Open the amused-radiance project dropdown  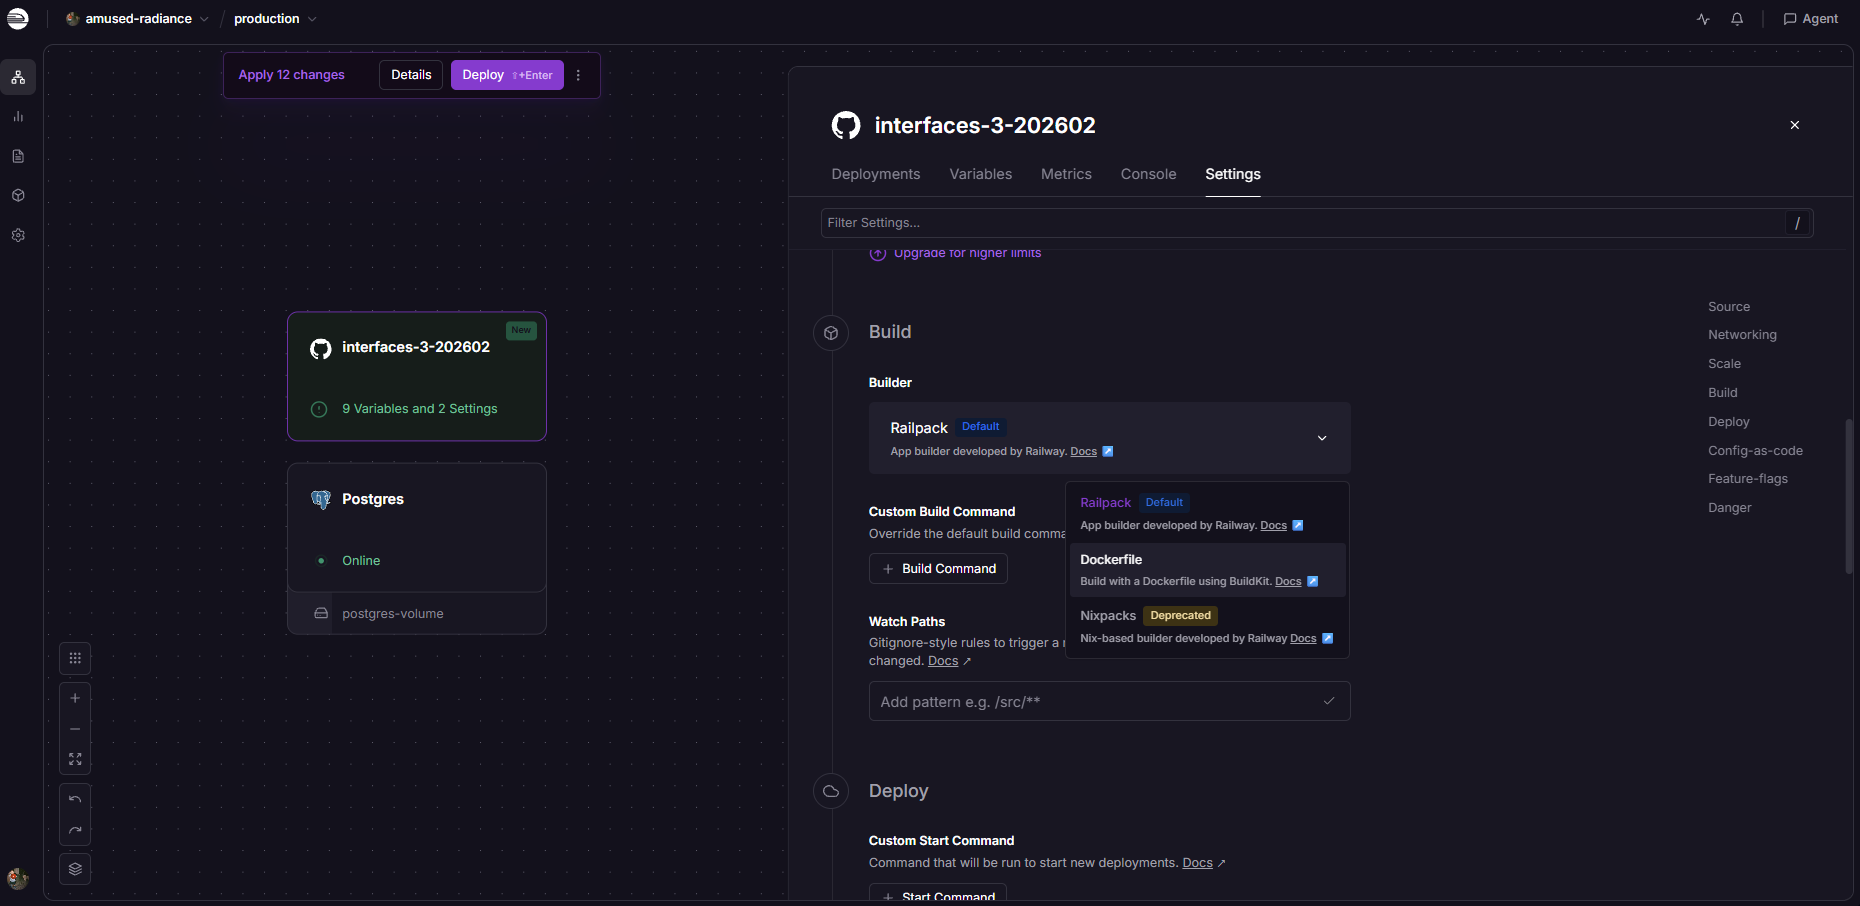tap(137, 19)
